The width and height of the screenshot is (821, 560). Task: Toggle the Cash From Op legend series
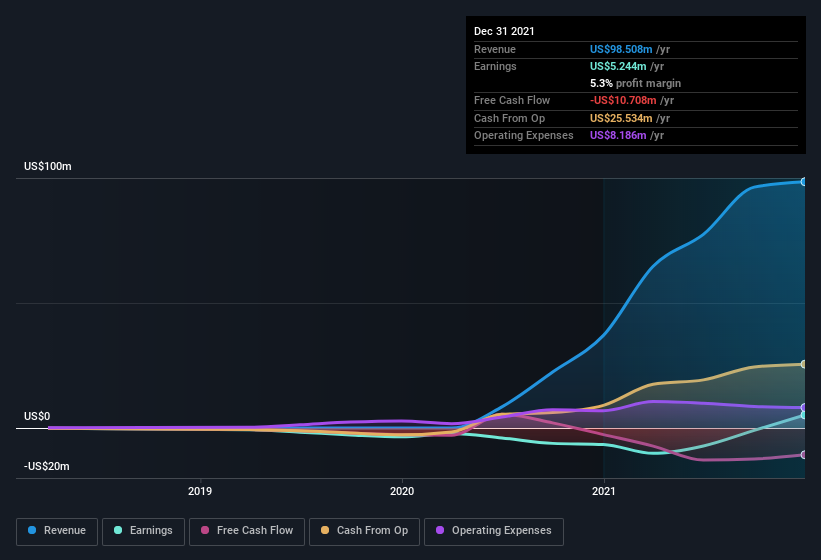(x=364, y=531)
